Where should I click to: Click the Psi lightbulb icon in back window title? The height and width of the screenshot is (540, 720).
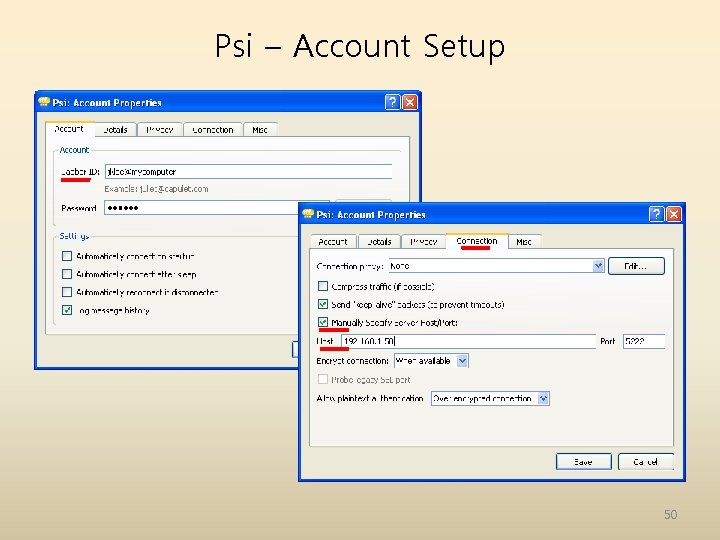[44, 102]
